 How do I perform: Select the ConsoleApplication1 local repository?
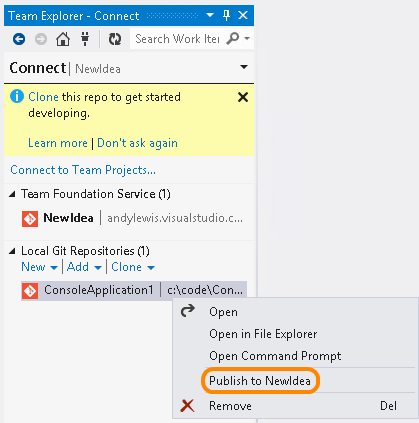134,291
